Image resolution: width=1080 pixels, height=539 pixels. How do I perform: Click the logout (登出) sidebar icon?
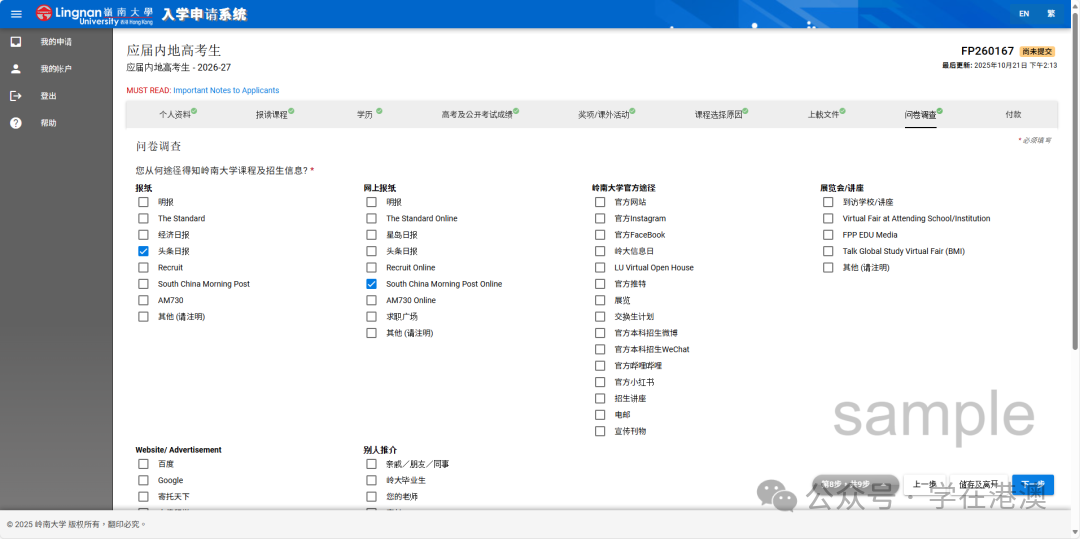[x=16, y=96]
